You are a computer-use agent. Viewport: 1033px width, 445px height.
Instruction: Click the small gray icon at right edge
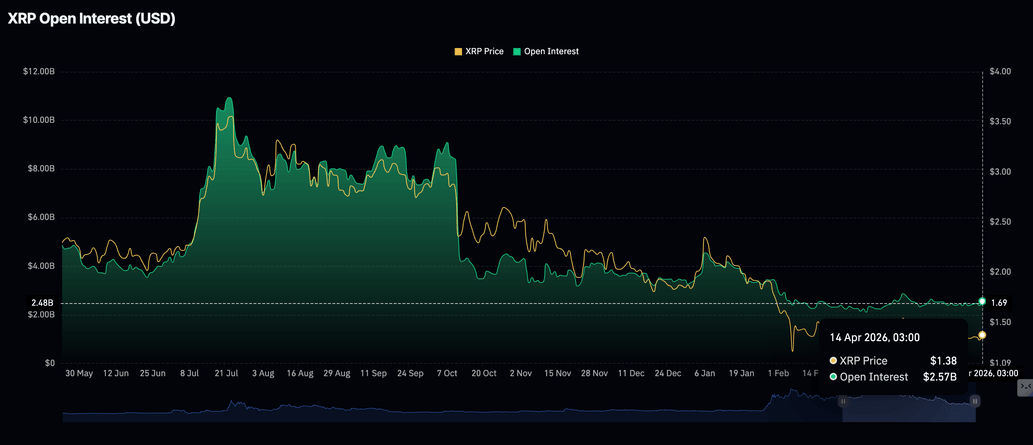click(x=1025, y=386)
